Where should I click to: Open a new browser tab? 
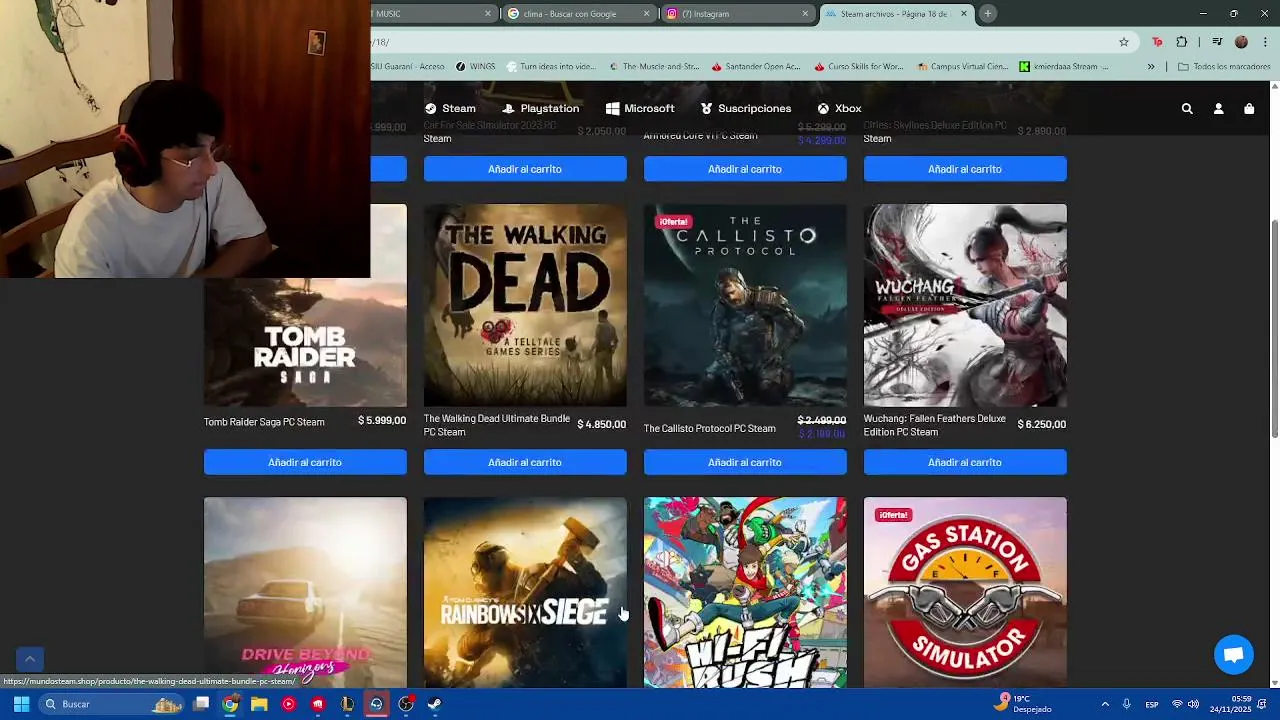point(987,13)
